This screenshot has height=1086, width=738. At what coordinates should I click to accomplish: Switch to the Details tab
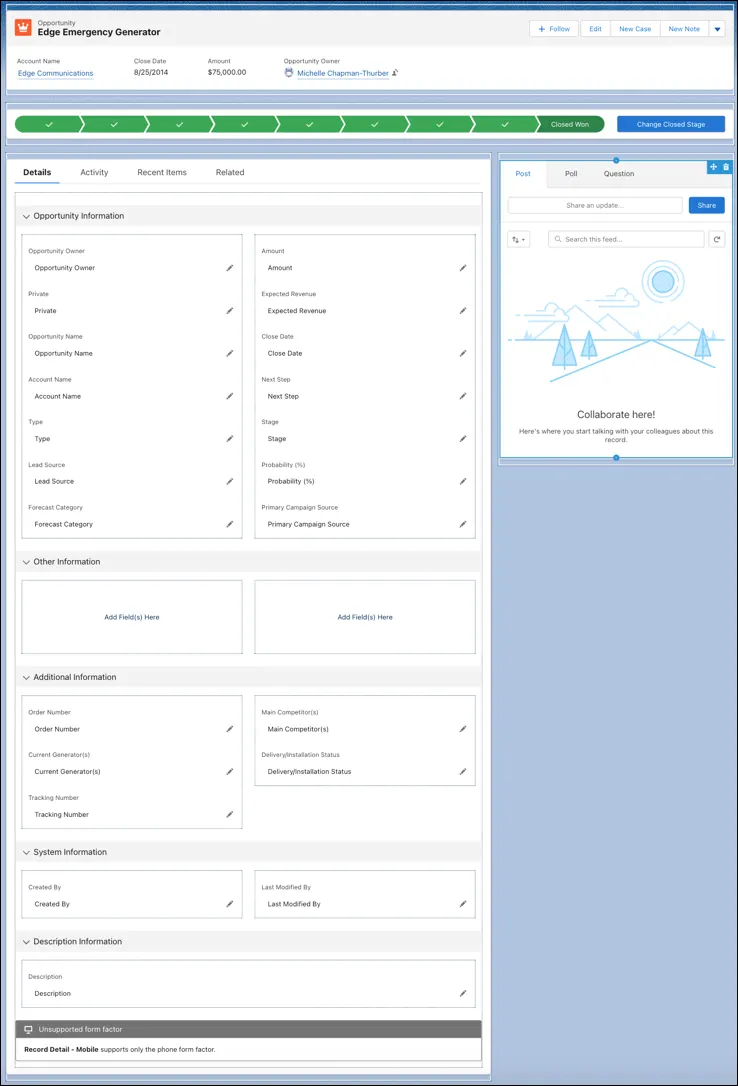37,172
